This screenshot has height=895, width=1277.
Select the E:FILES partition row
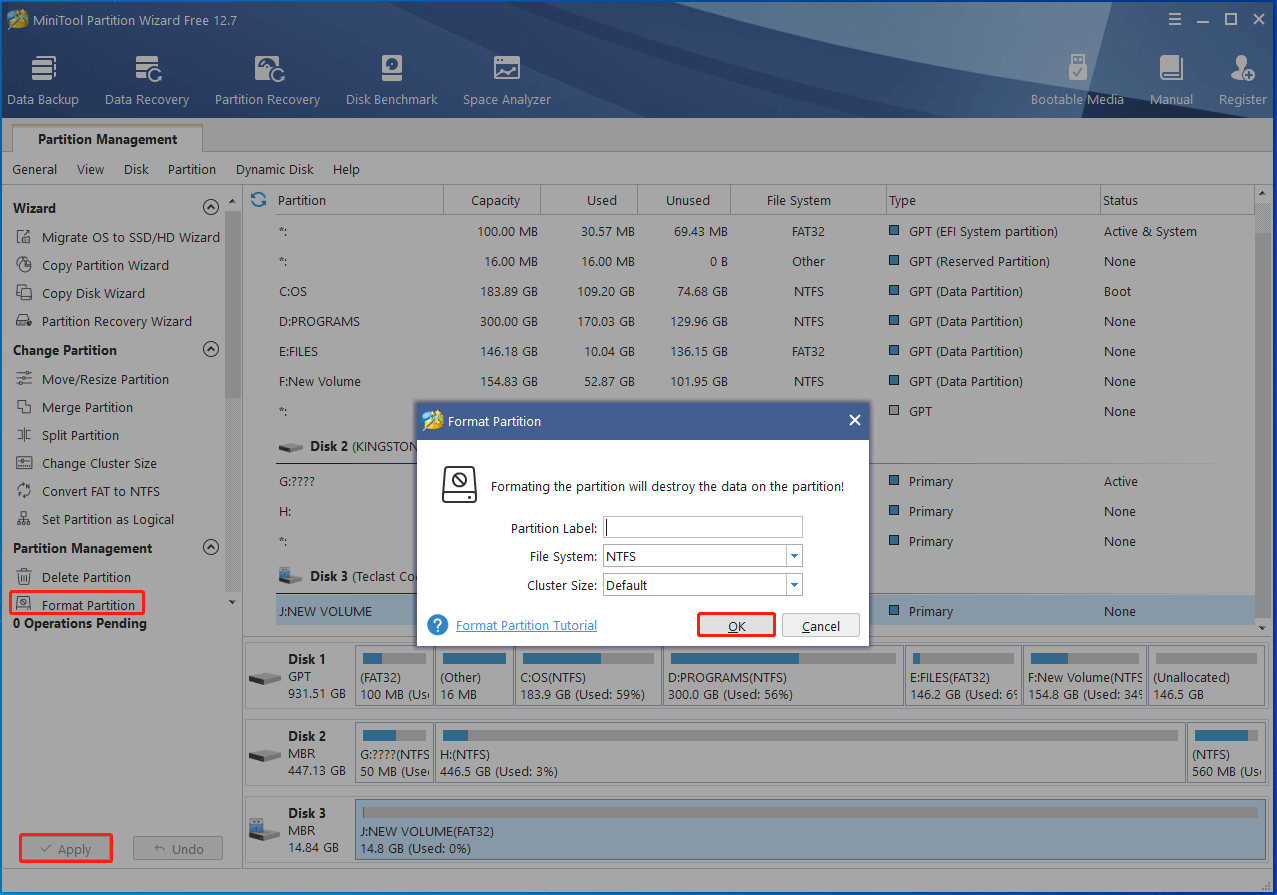point(764,351)
